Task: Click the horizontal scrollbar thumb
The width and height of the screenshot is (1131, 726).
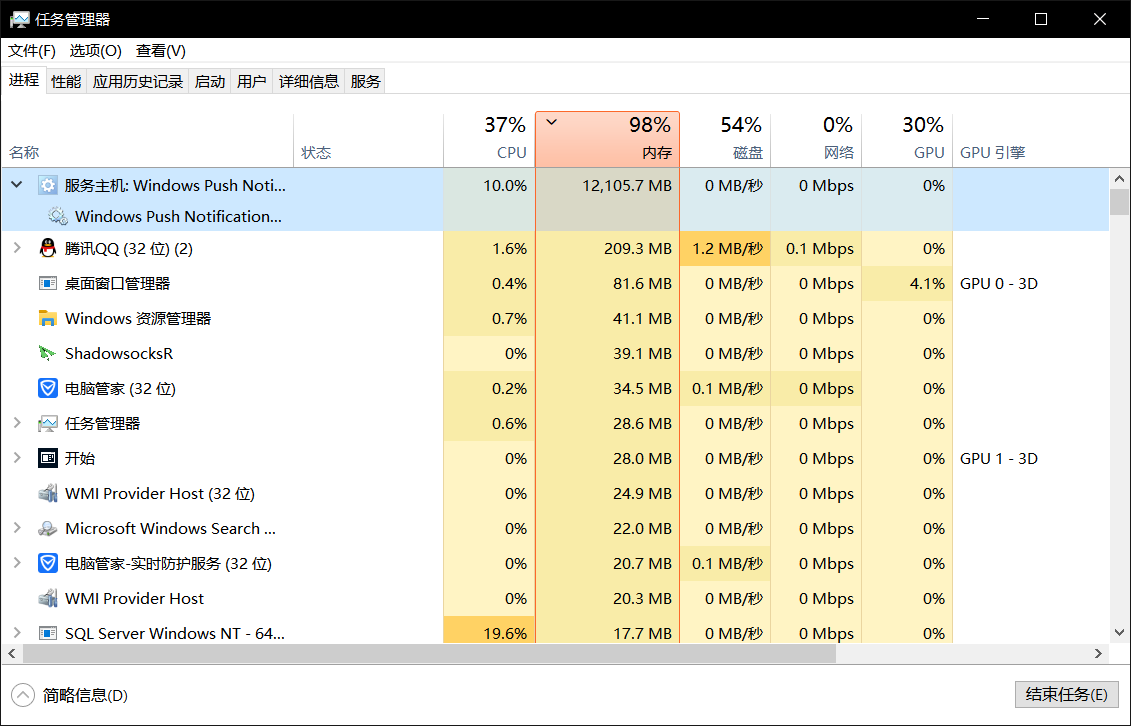Action: point(429,653)
